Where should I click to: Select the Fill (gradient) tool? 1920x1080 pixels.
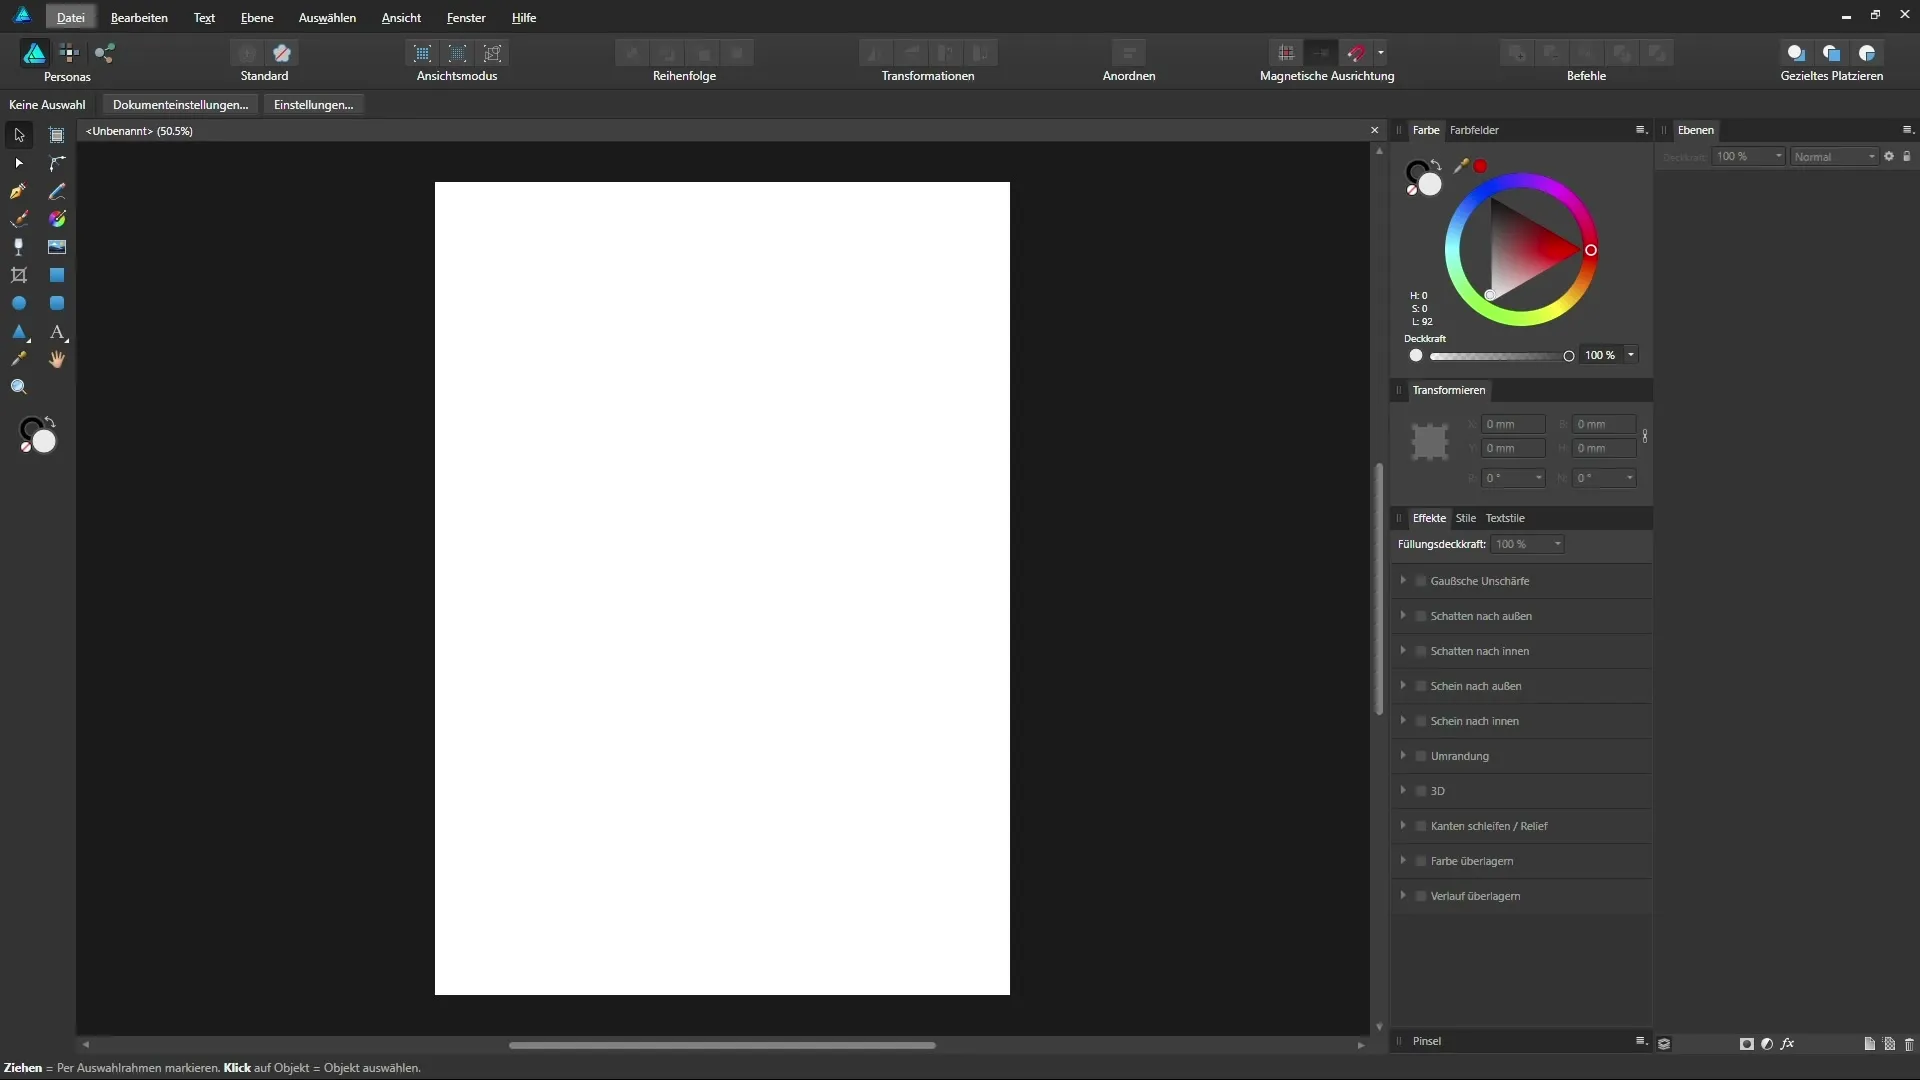pyautogui.click(x=57, y=219)
